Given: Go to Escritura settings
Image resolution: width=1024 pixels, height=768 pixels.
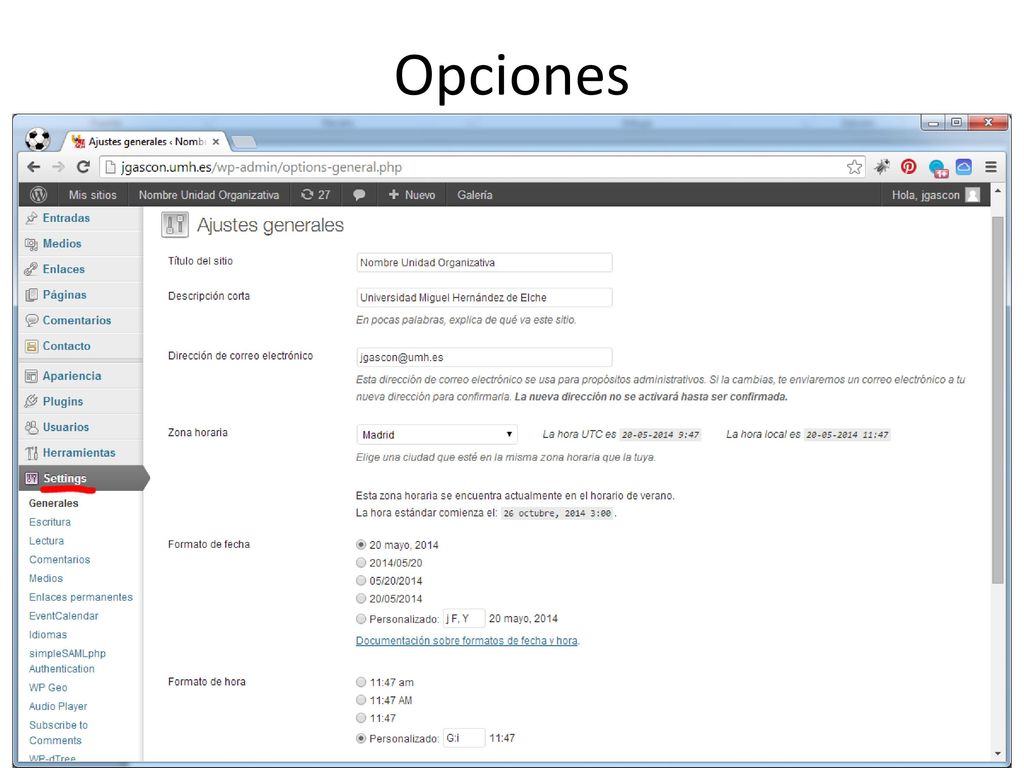Looking at the screenshot, I should [x=50, y=522].
